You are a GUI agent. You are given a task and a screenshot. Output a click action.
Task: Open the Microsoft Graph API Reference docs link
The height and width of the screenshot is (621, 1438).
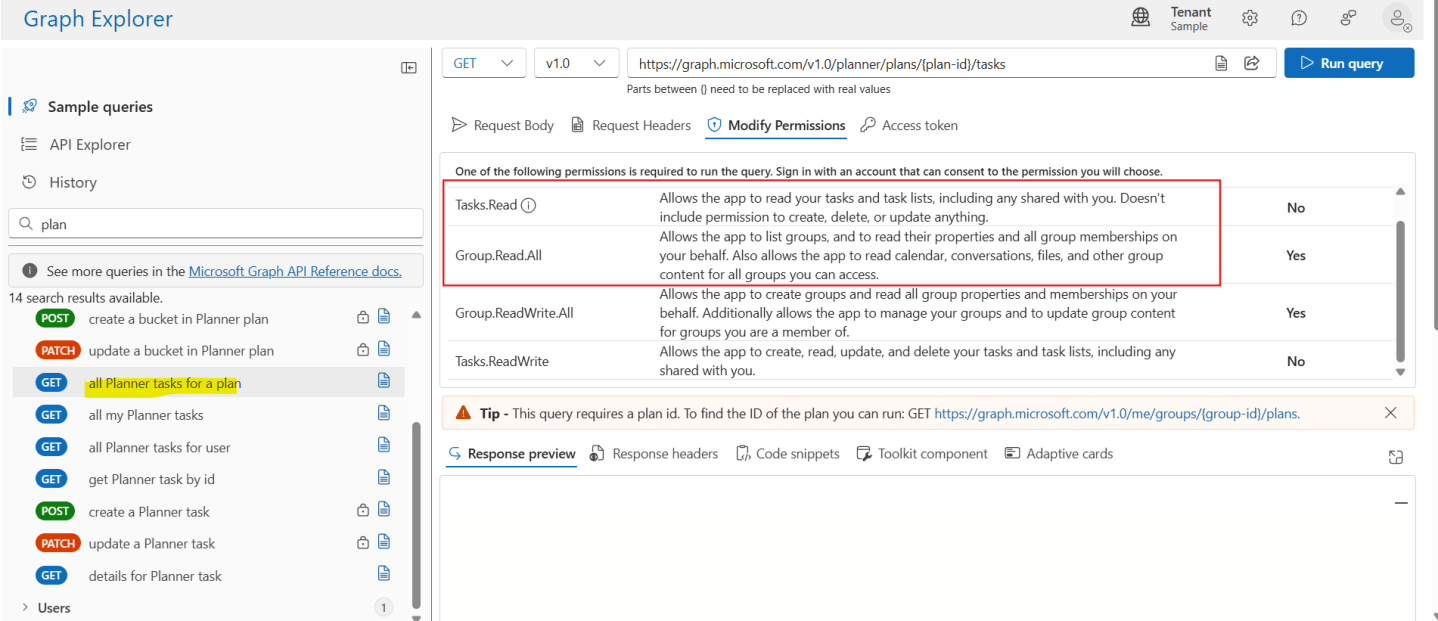click(x=295, y=271)
